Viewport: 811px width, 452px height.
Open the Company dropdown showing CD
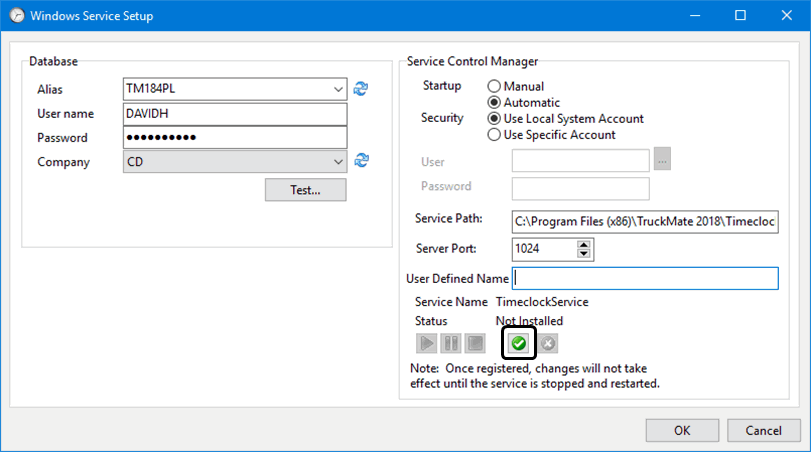pyautogui.click(x=336, y=162)
